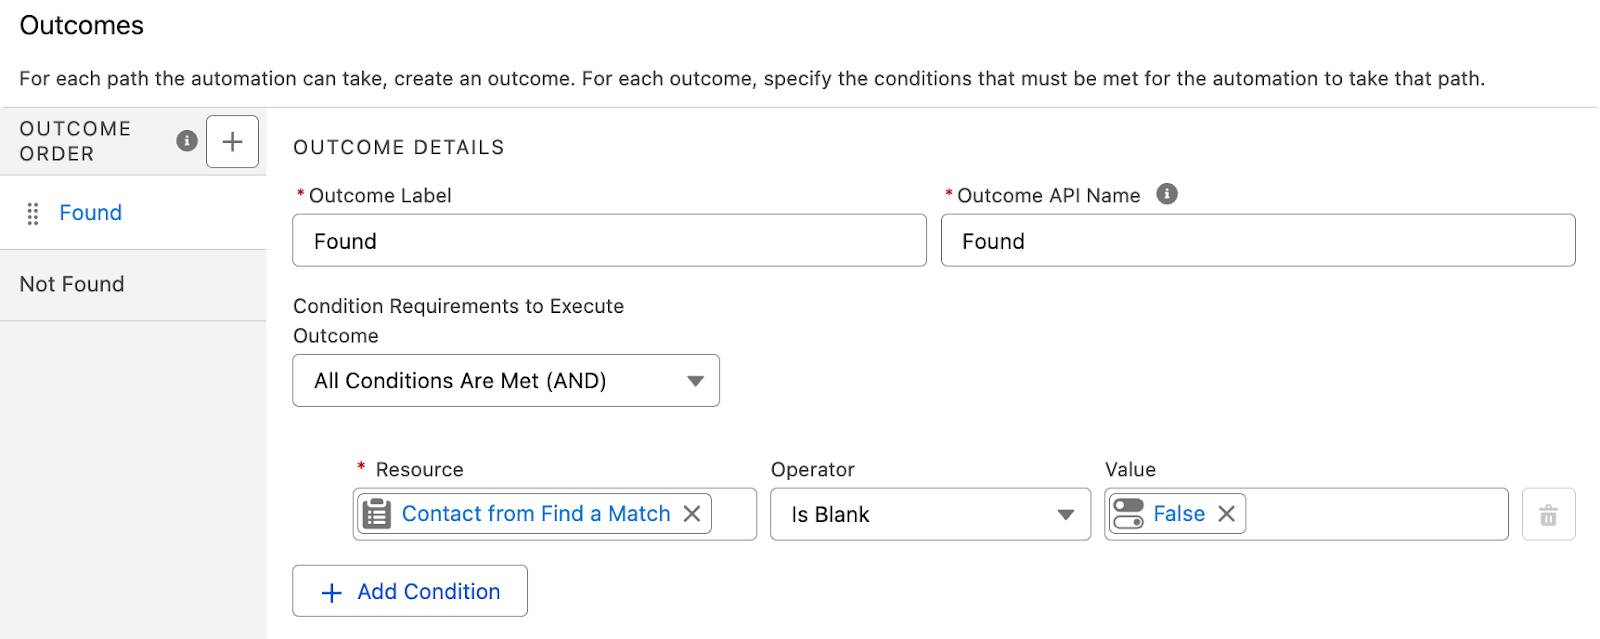Screen dimensions: 1600x639
Task: Grab the drag handle beside Found
Action: tap(33, 213)
